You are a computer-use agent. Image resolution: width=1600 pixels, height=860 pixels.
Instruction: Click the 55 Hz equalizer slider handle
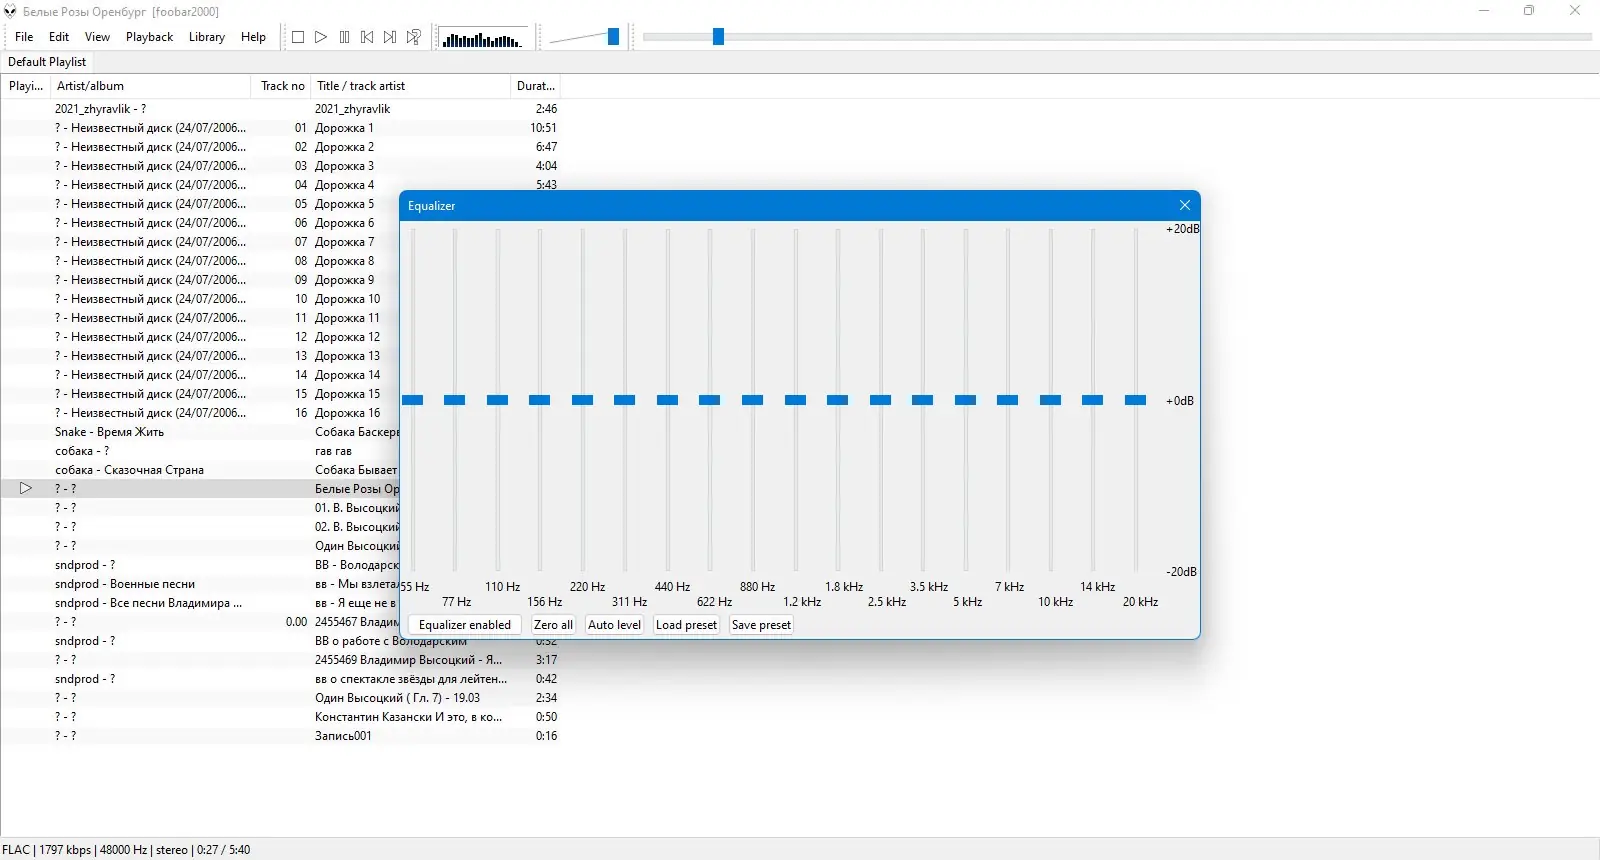coord(413,400)
